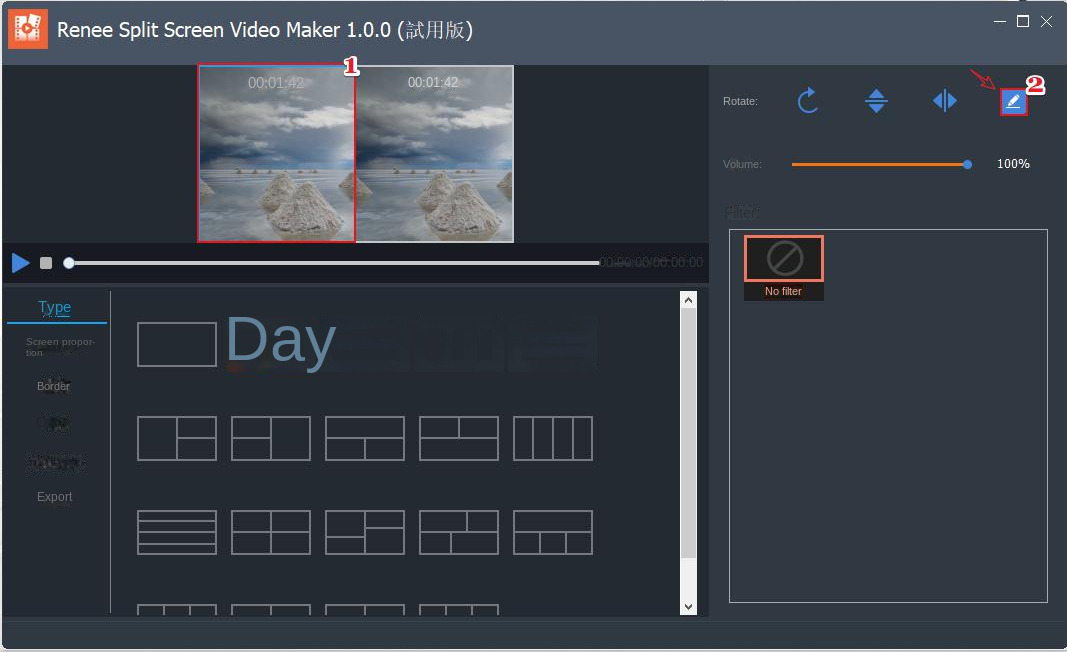The height and width of the screenshot is (652, 1067).
Task: Switch to the Type section
Action: point(54,307)
